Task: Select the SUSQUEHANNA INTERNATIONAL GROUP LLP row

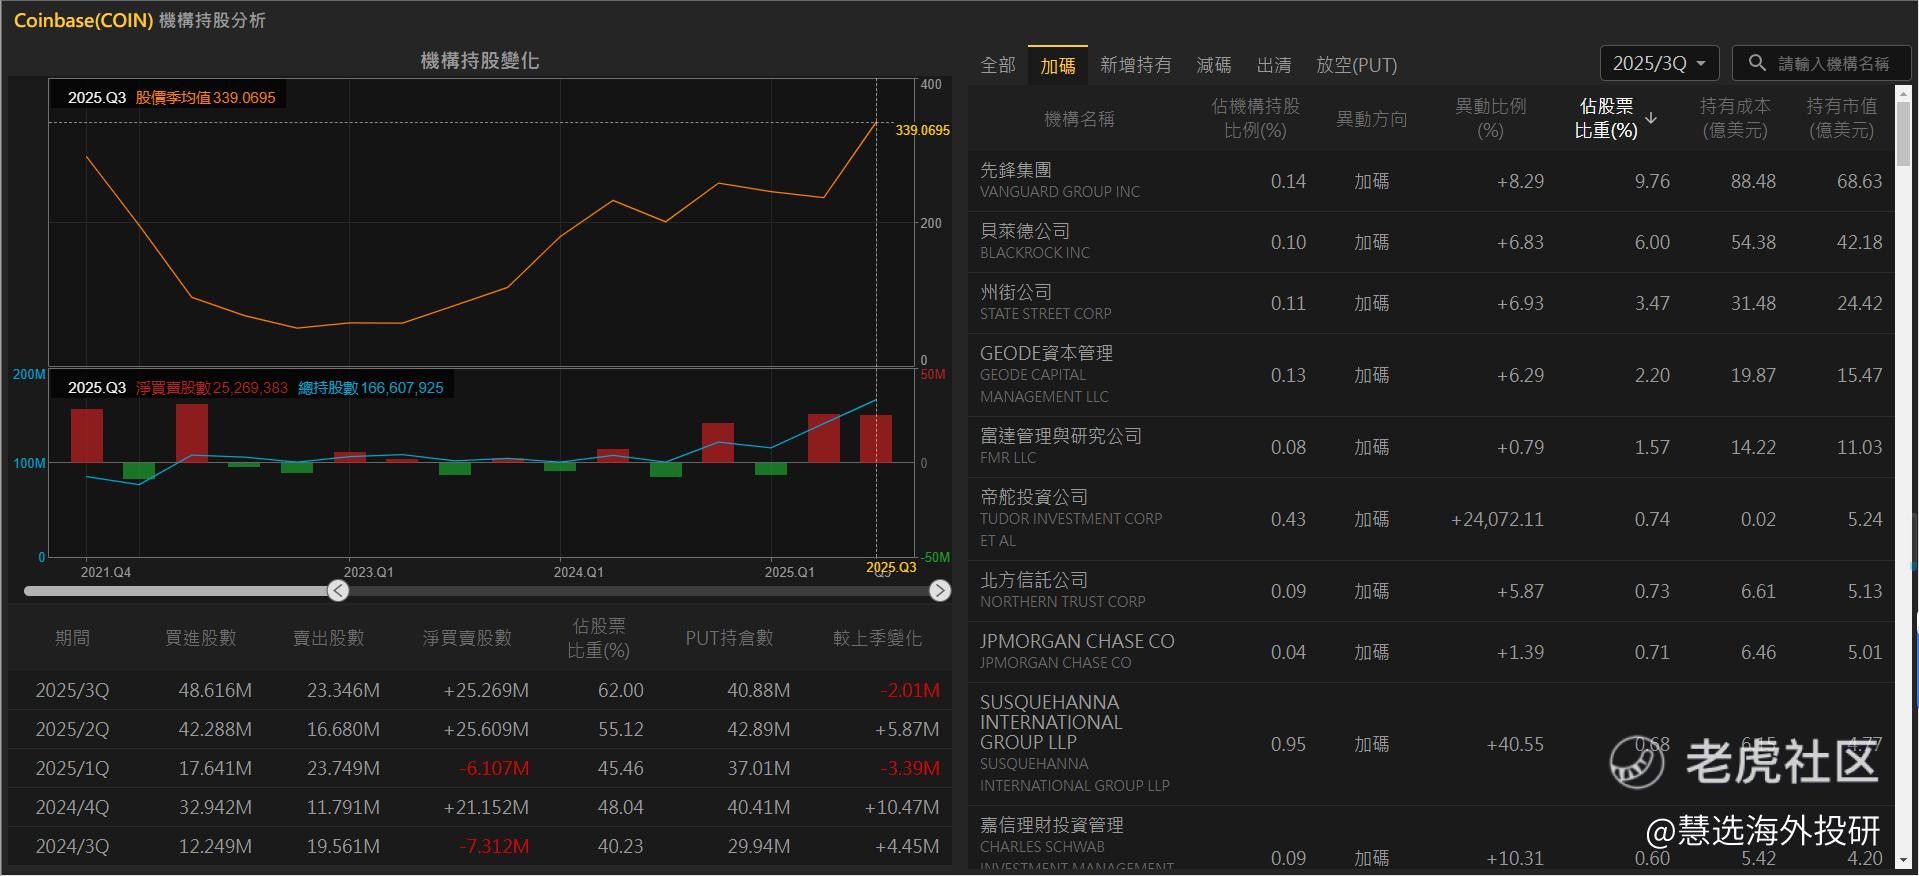Action: pyautogui.click(x=1431, y=744)
